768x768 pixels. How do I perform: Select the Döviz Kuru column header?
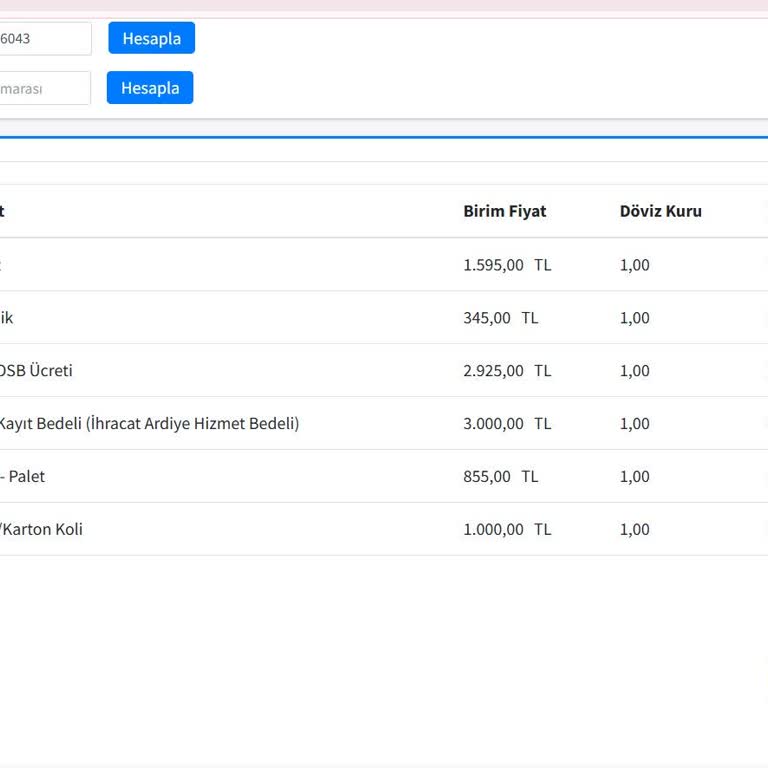(x=660, y=211)
